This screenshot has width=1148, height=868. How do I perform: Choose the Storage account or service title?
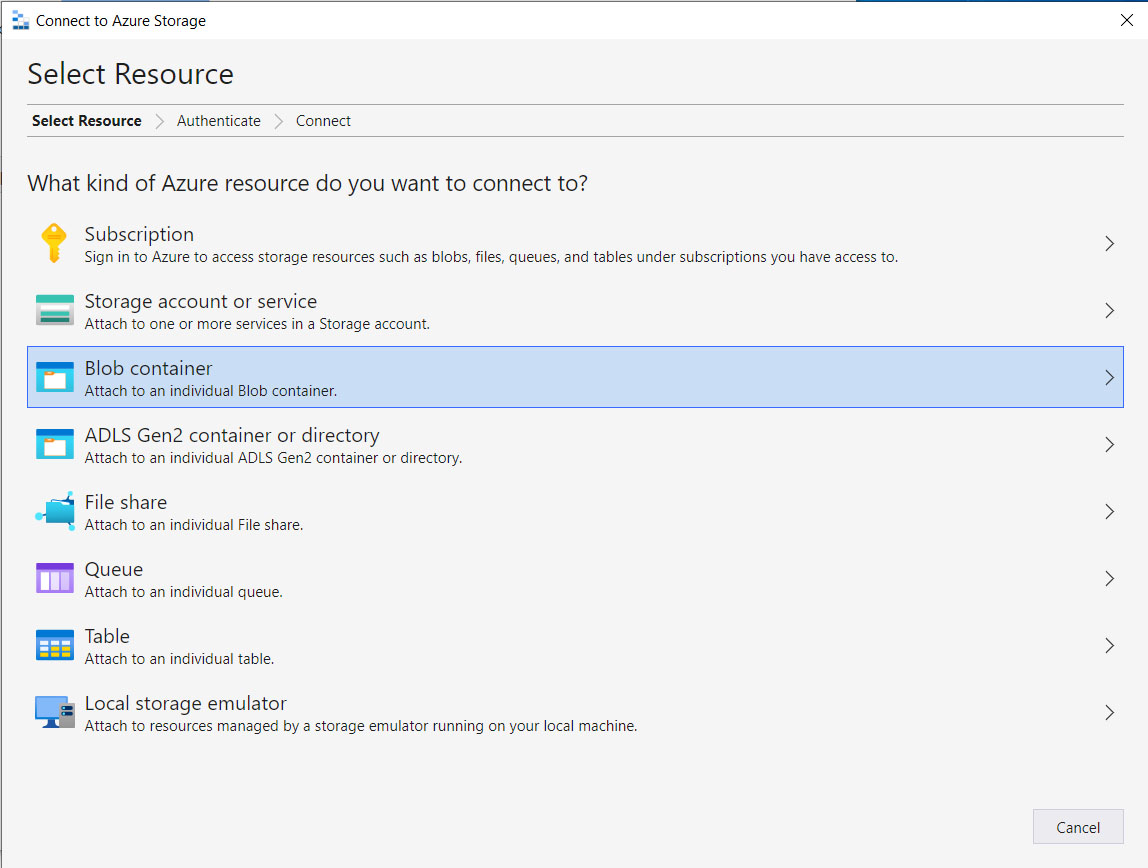point(201,301)
